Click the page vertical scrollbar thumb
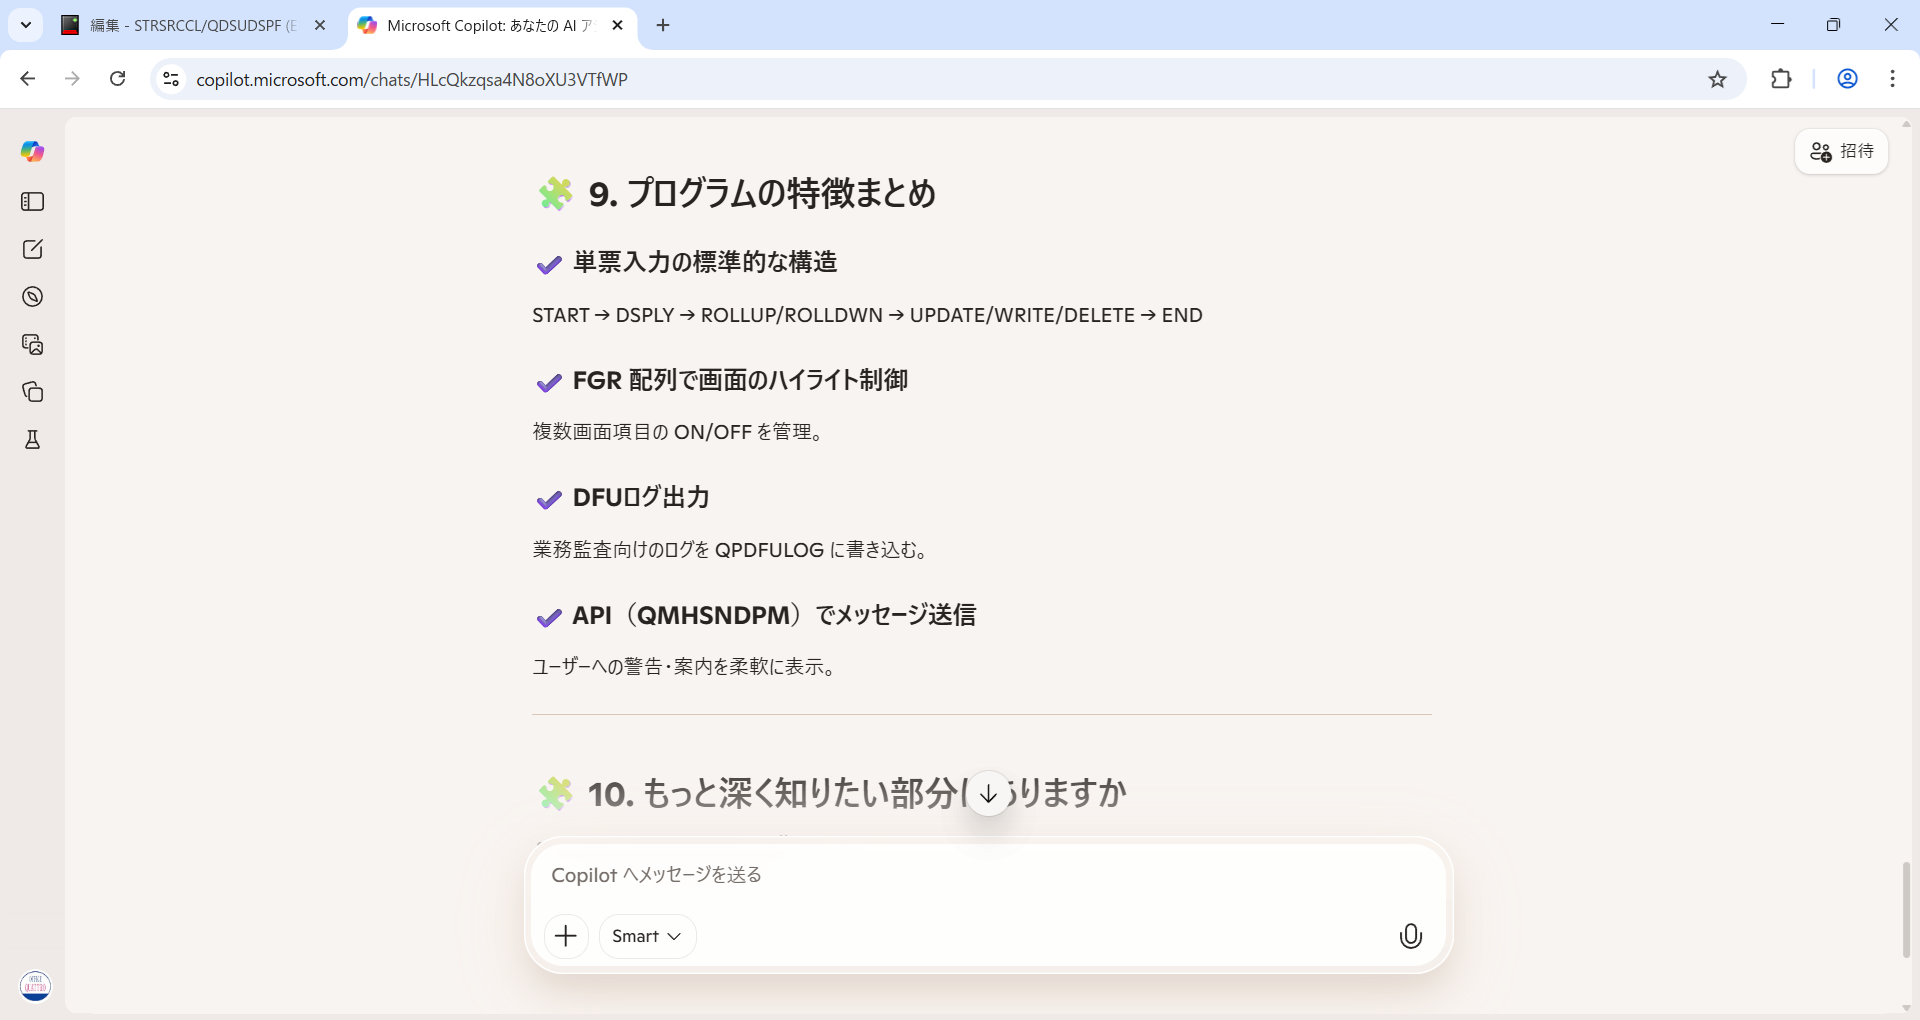1920x1020 pixels. point(1906,909)
